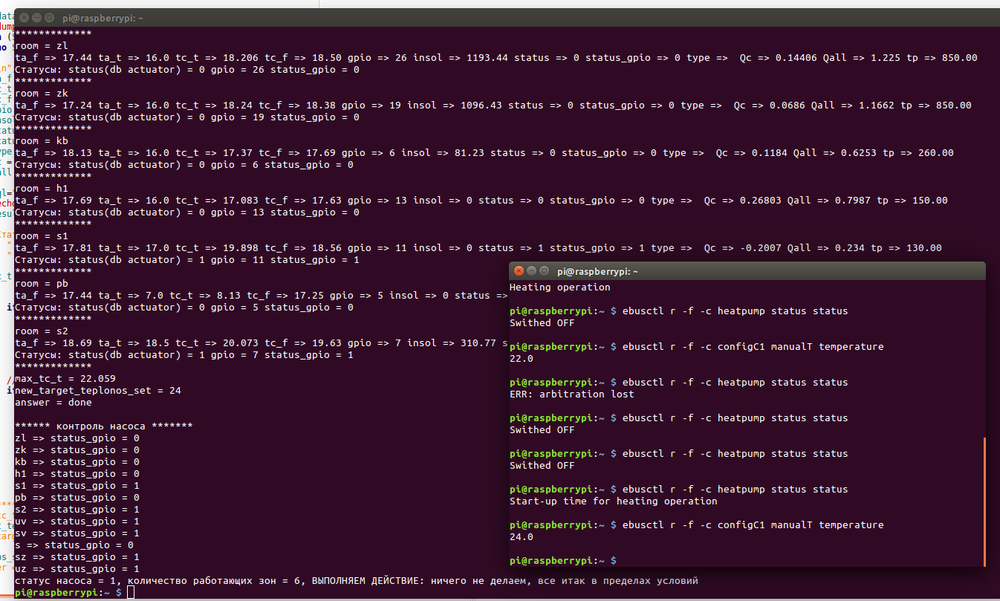Click the "контроль насоса" header line
Screen dimensions: 1000x601
coord(103,426)
